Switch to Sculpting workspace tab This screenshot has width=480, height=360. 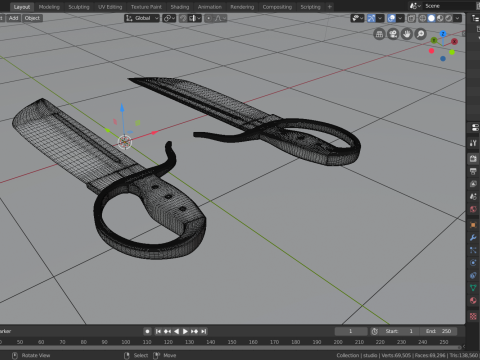click(x=79, y=7)
